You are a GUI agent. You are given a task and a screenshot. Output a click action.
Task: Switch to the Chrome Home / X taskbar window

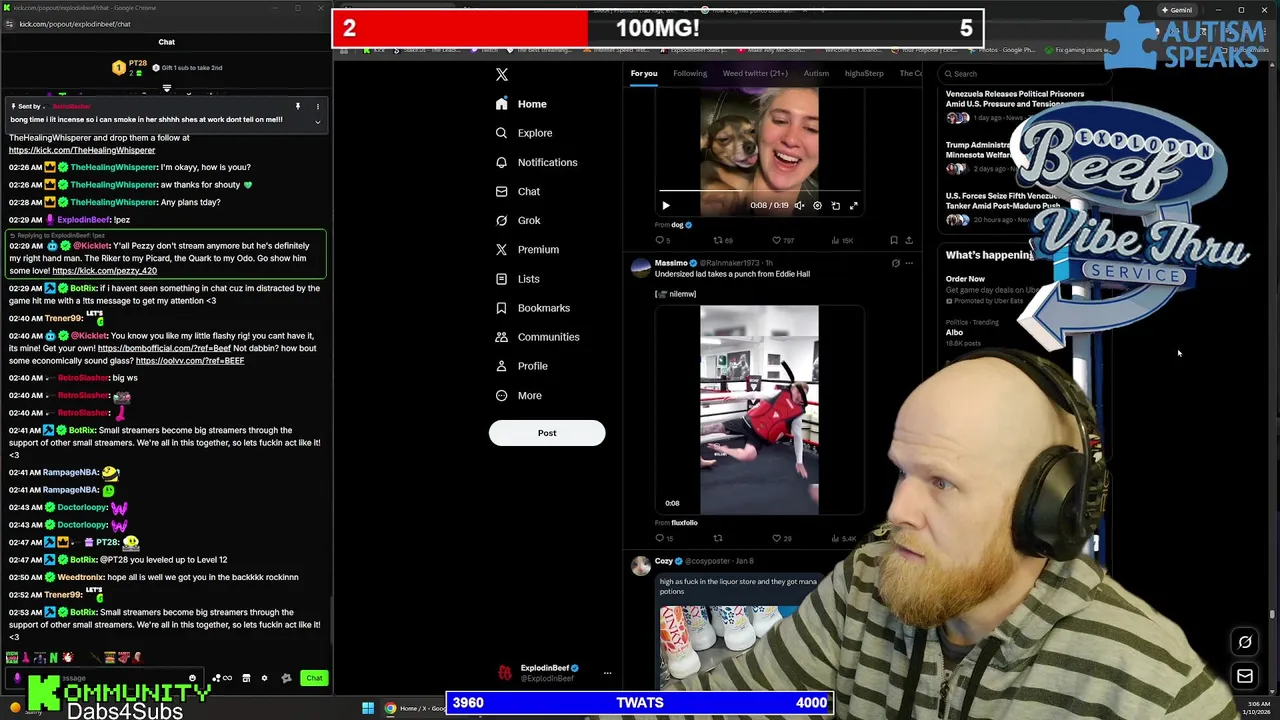pyautogui.click(x=416, y=708)
